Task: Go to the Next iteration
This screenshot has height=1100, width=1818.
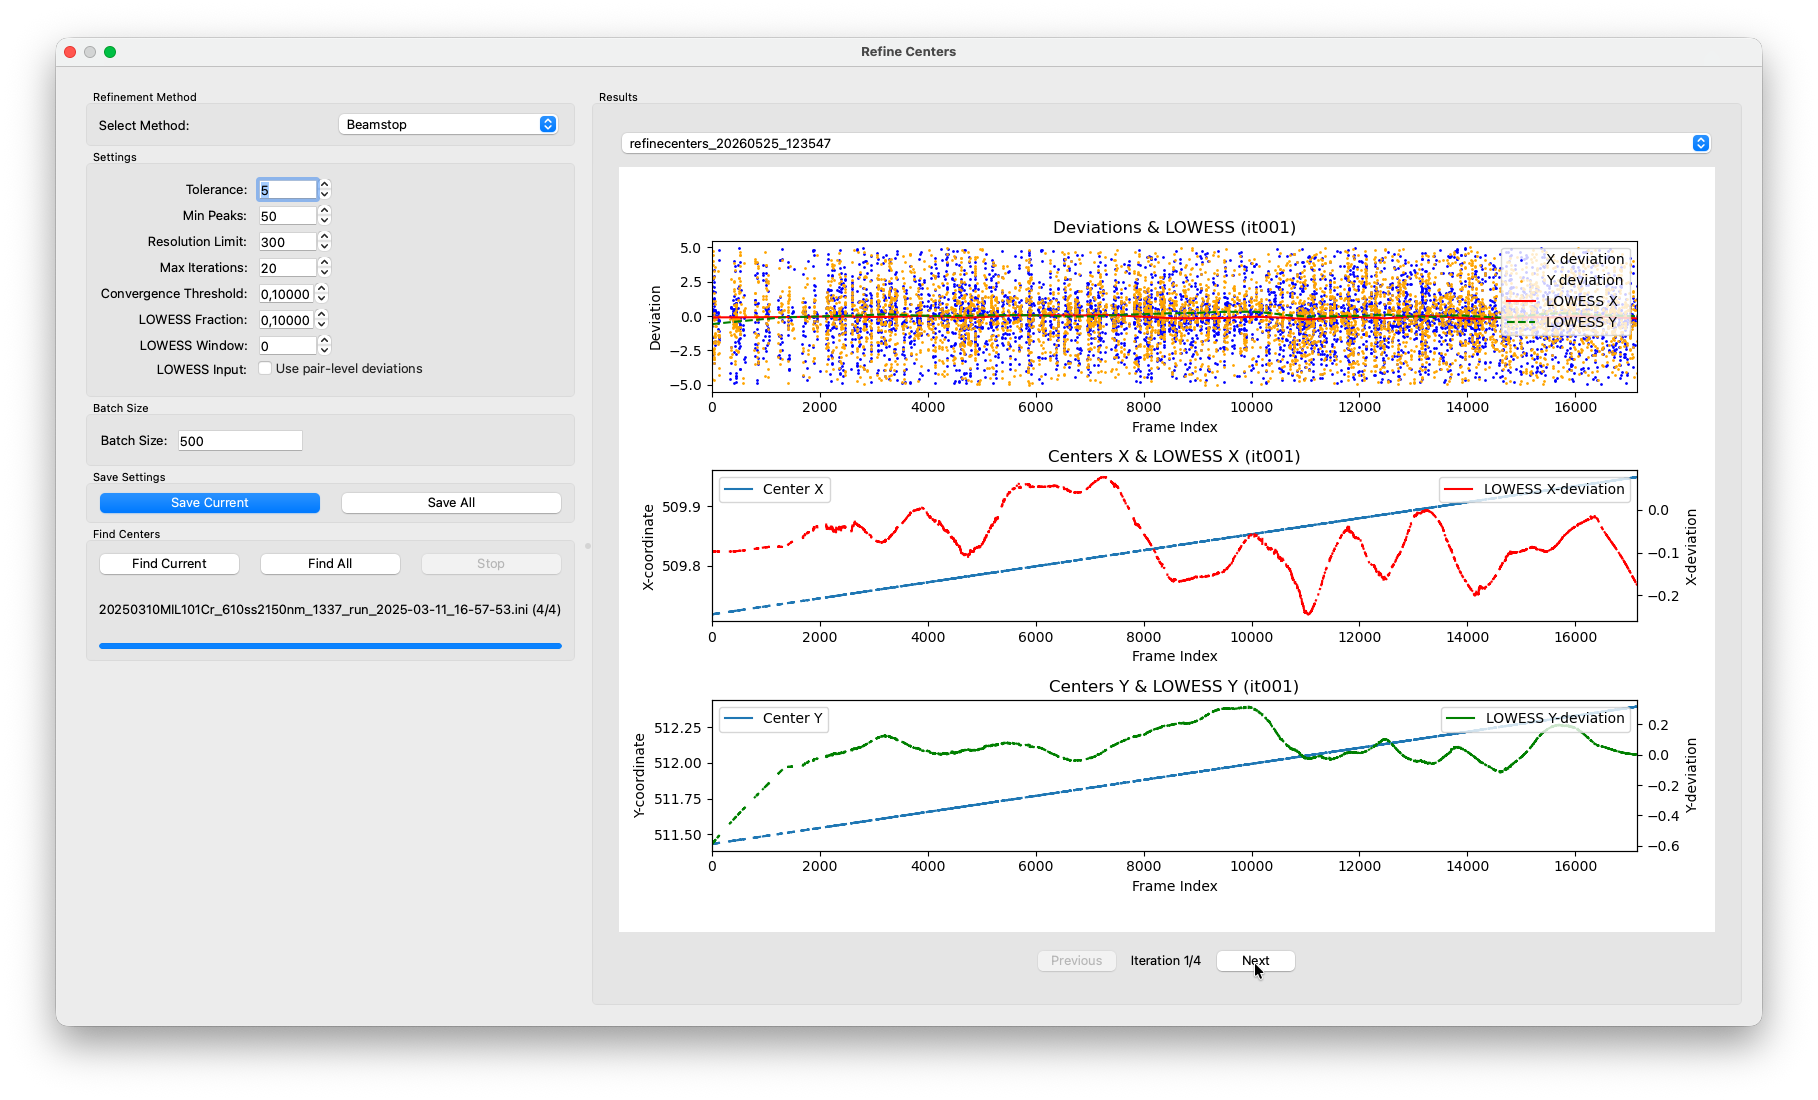Action: click(1256, 961)
